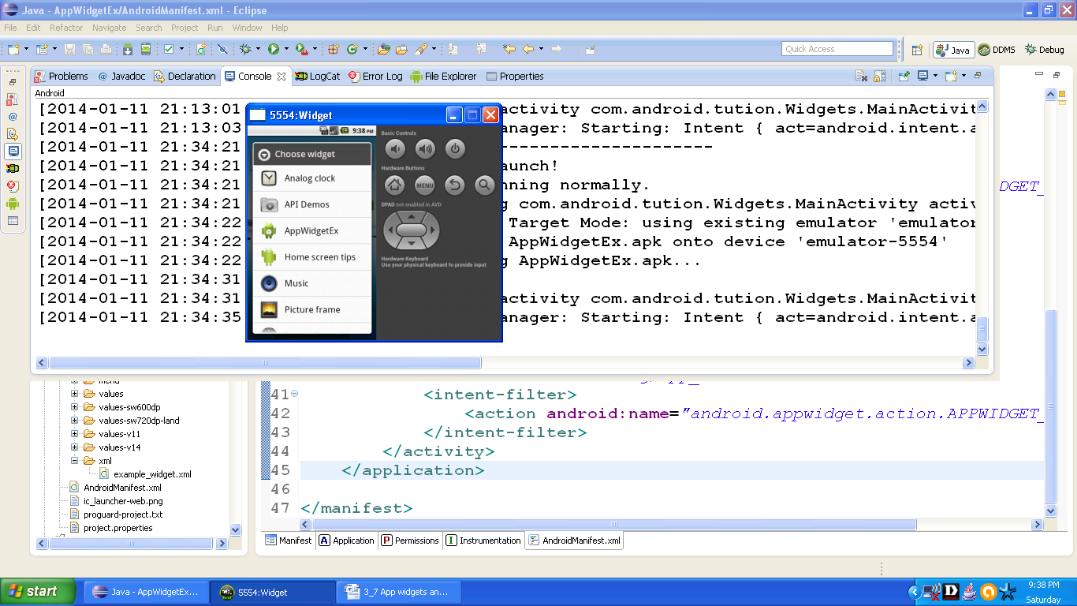Switch to the LogCat tab
1077x606 pixels.
(317, 76)
